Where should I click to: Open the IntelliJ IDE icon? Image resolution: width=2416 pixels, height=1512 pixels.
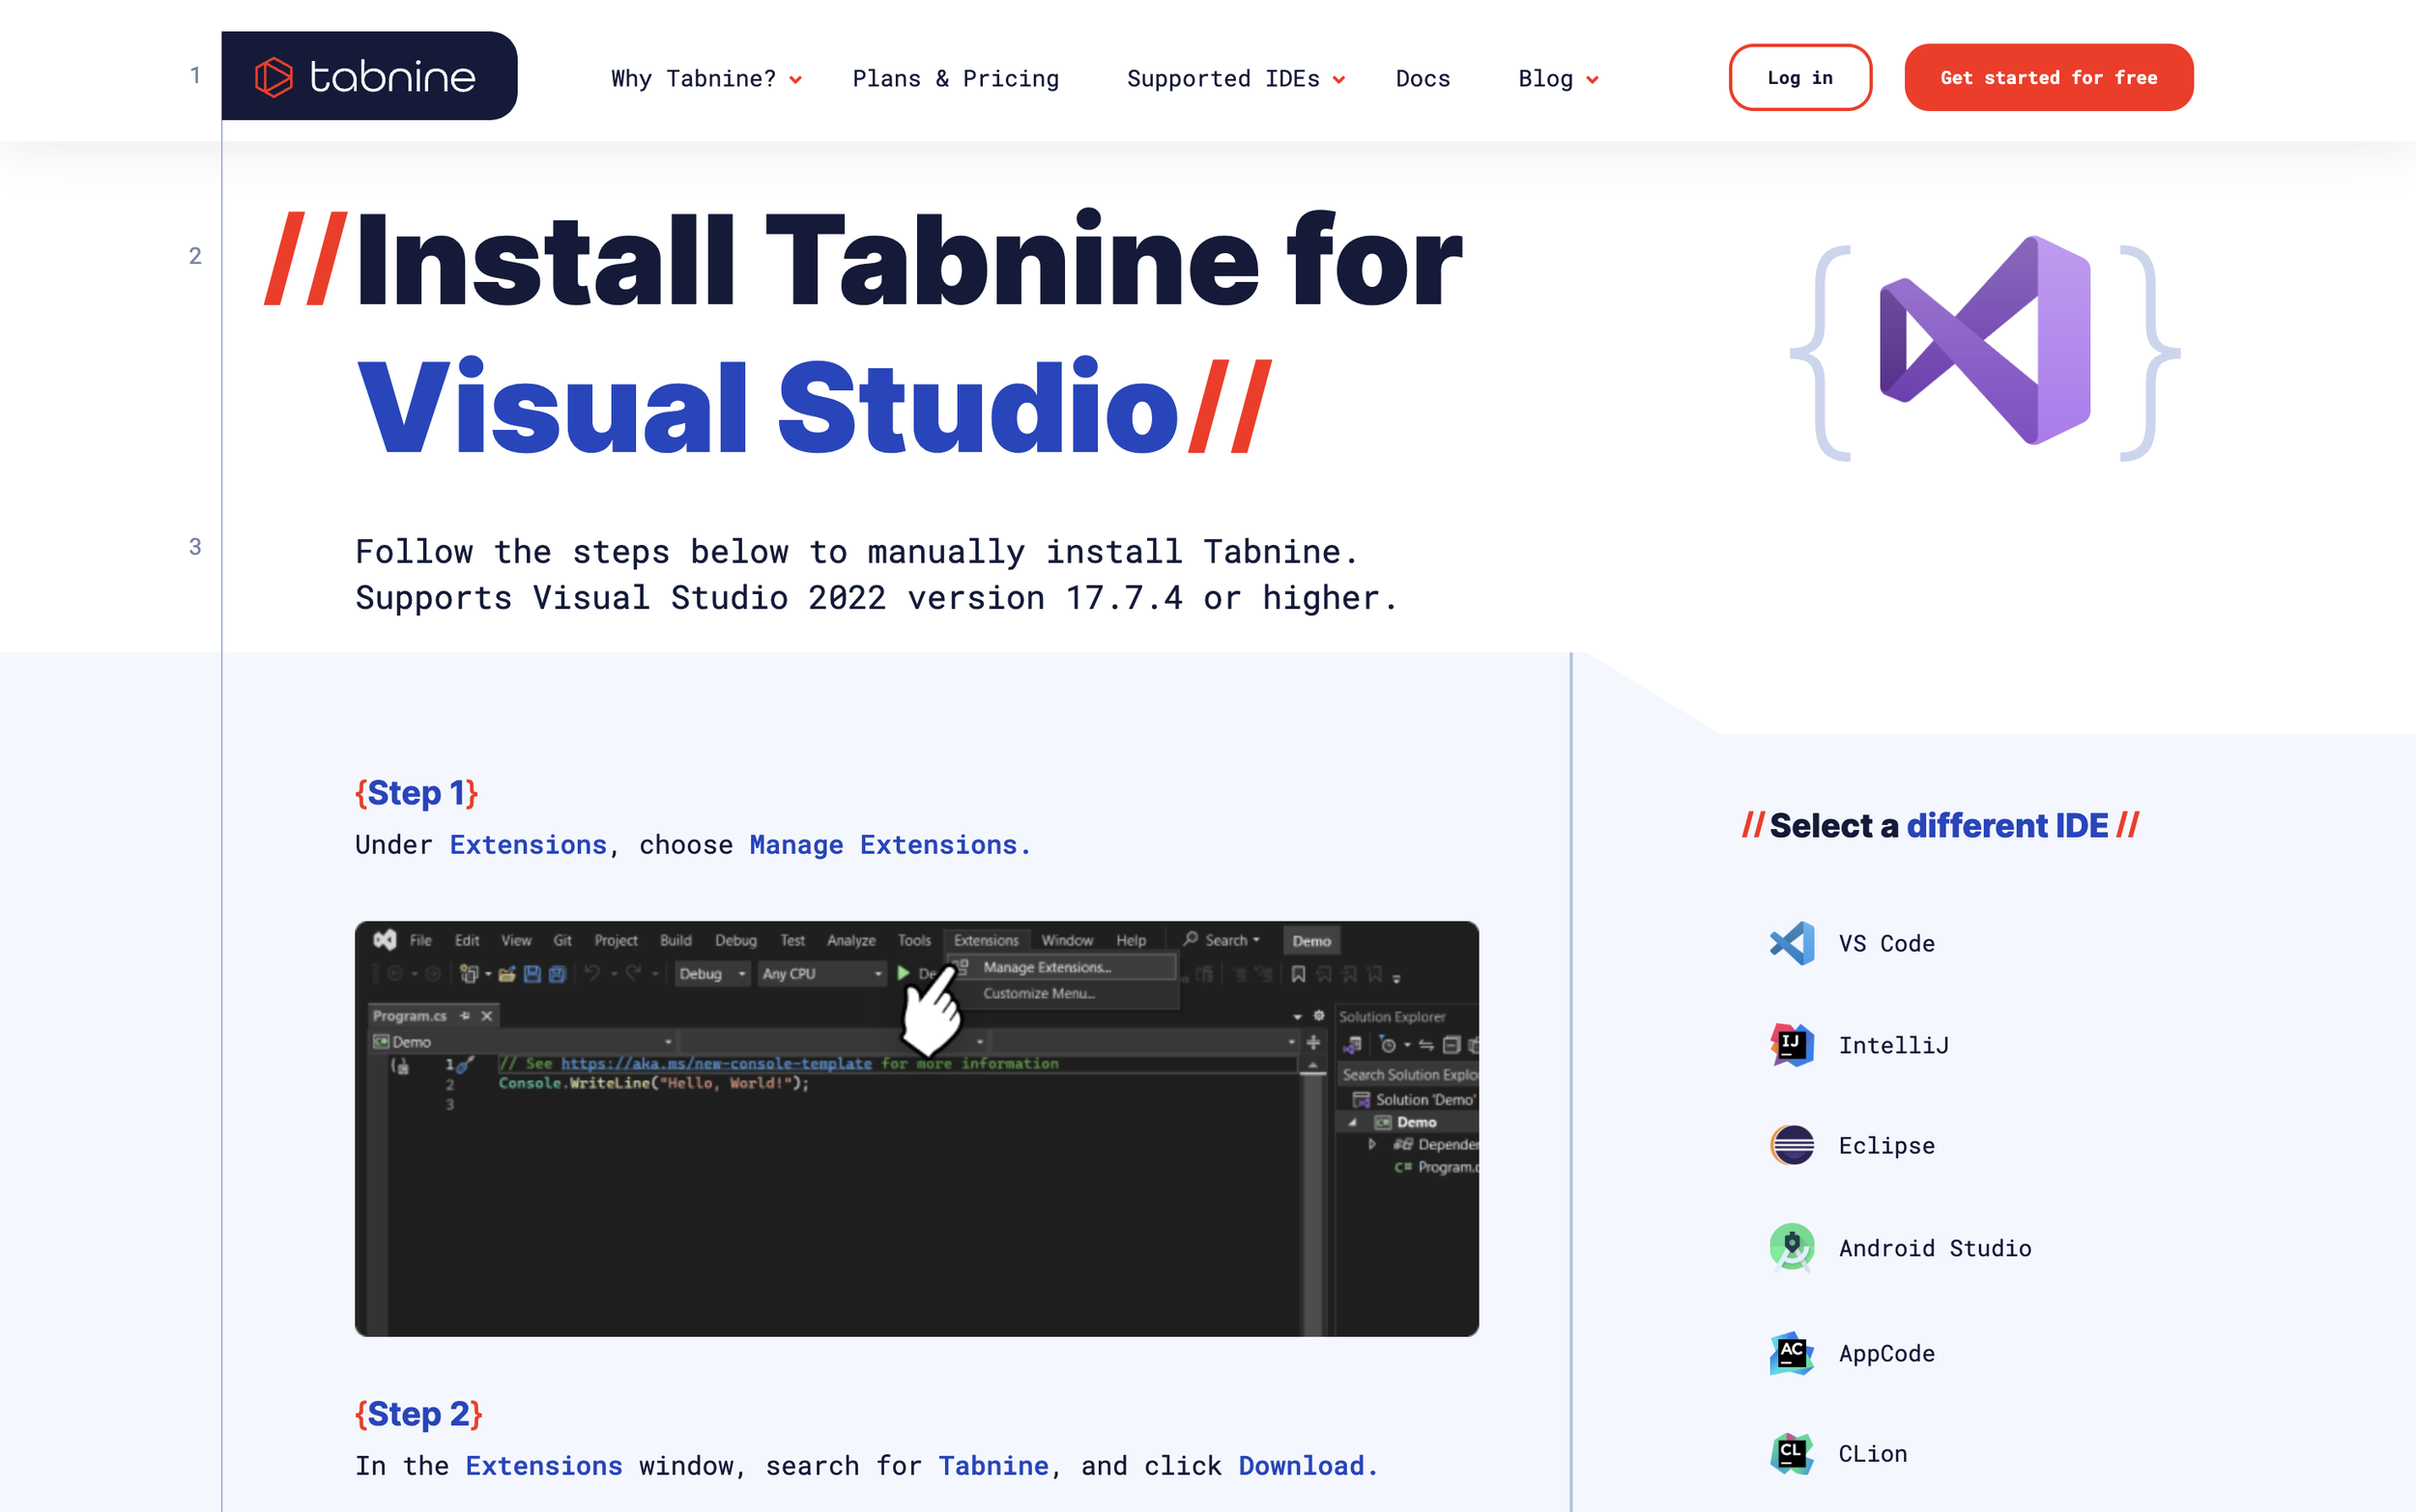coord(1792,1045)
